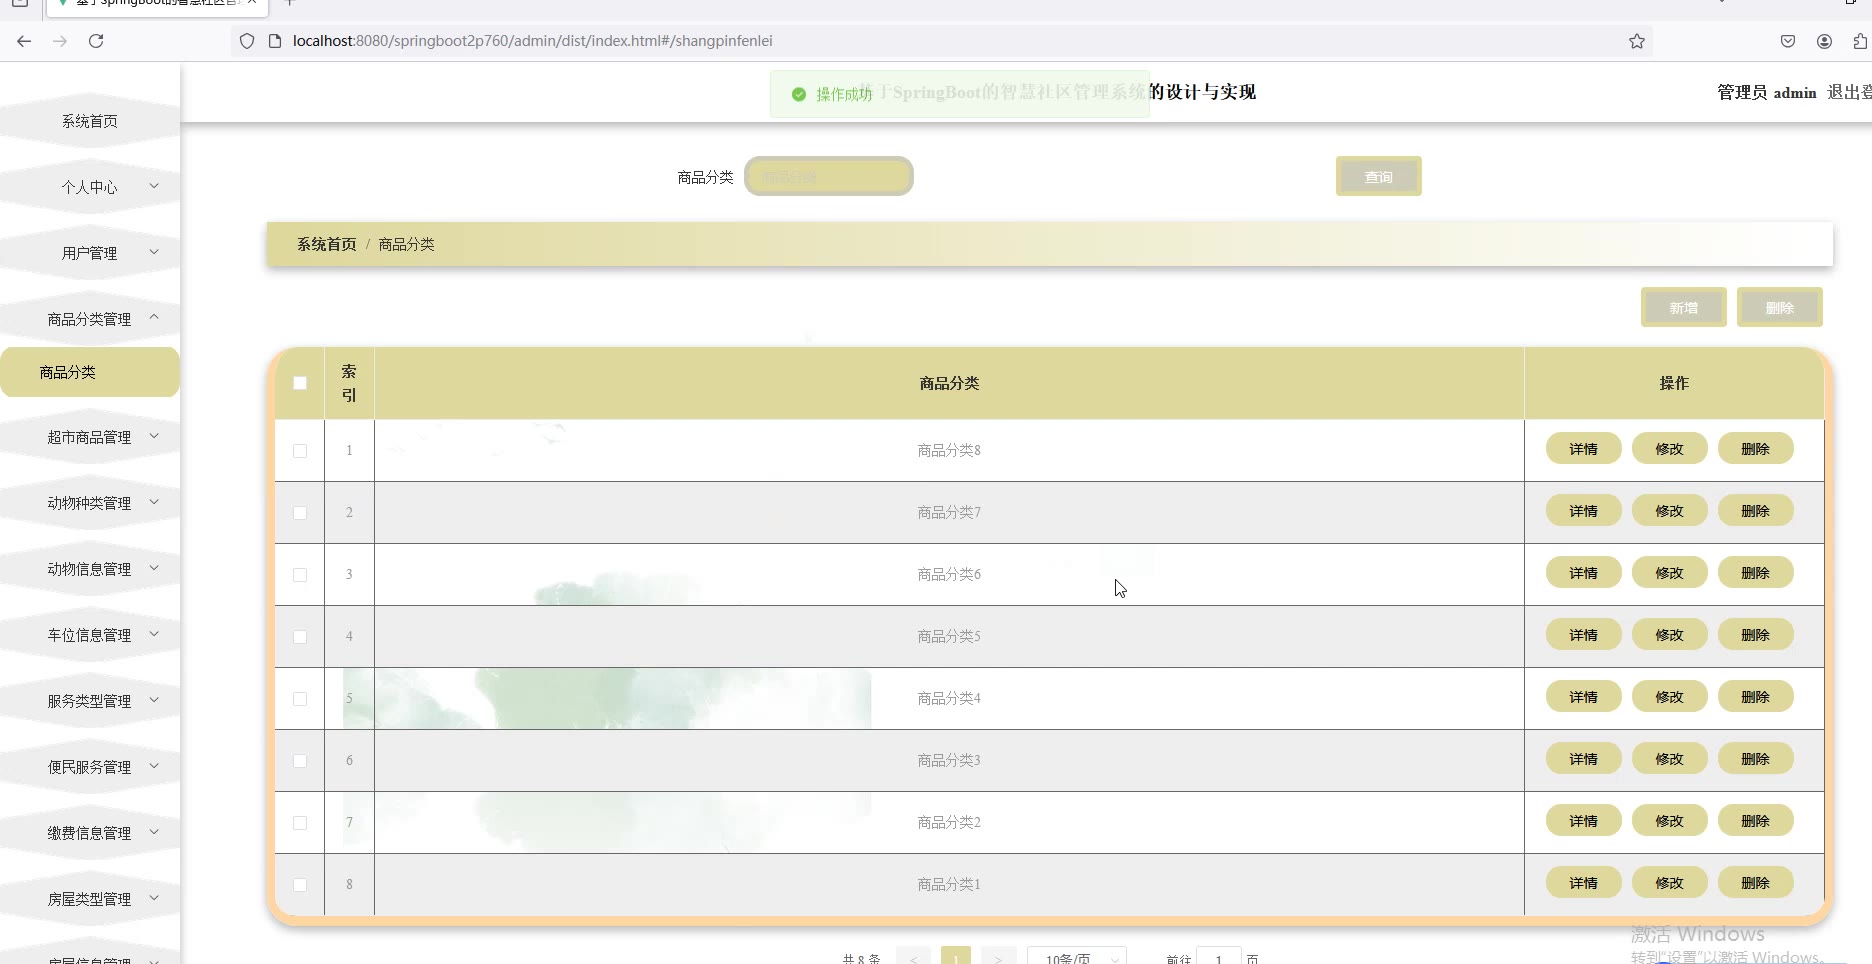Open the Pocket save icon

coord(1788,41)
